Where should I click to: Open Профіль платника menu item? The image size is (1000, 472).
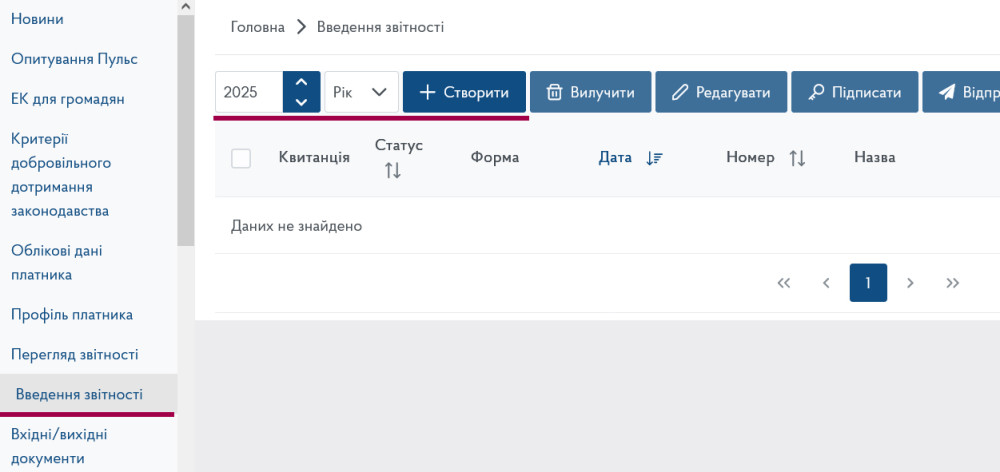tap(72, 315)
